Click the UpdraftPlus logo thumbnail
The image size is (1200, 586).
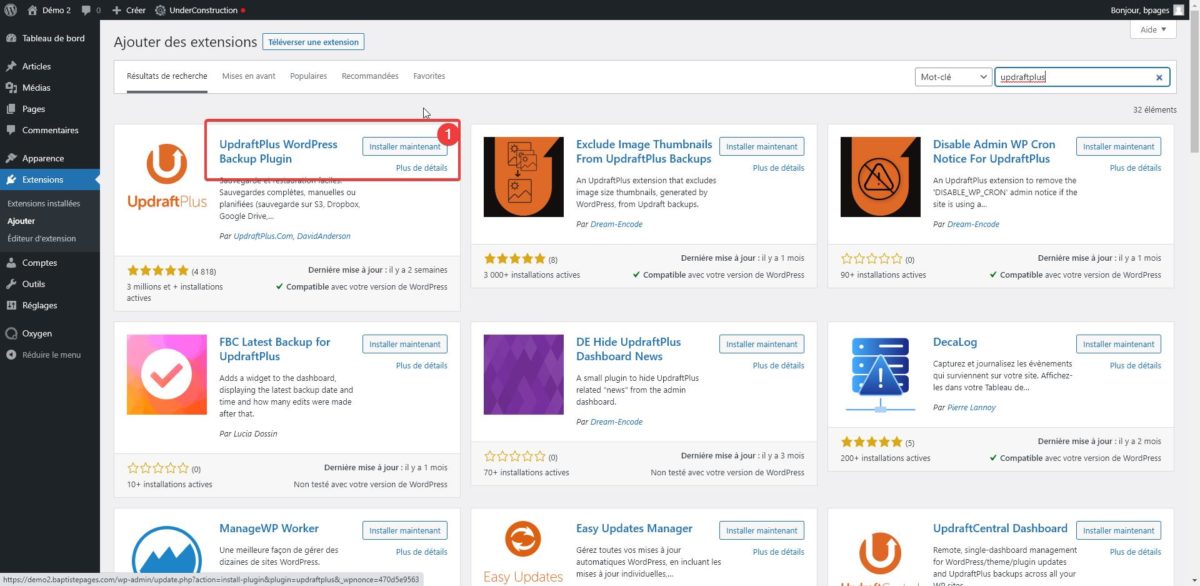[x=167, y=176]
